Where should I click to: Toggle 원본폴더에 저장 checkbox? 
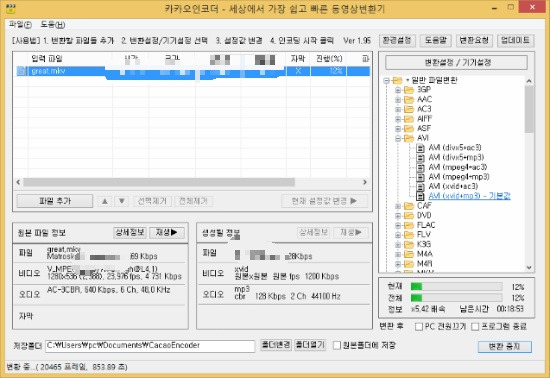pyautogui.click(x=336, y=345)
